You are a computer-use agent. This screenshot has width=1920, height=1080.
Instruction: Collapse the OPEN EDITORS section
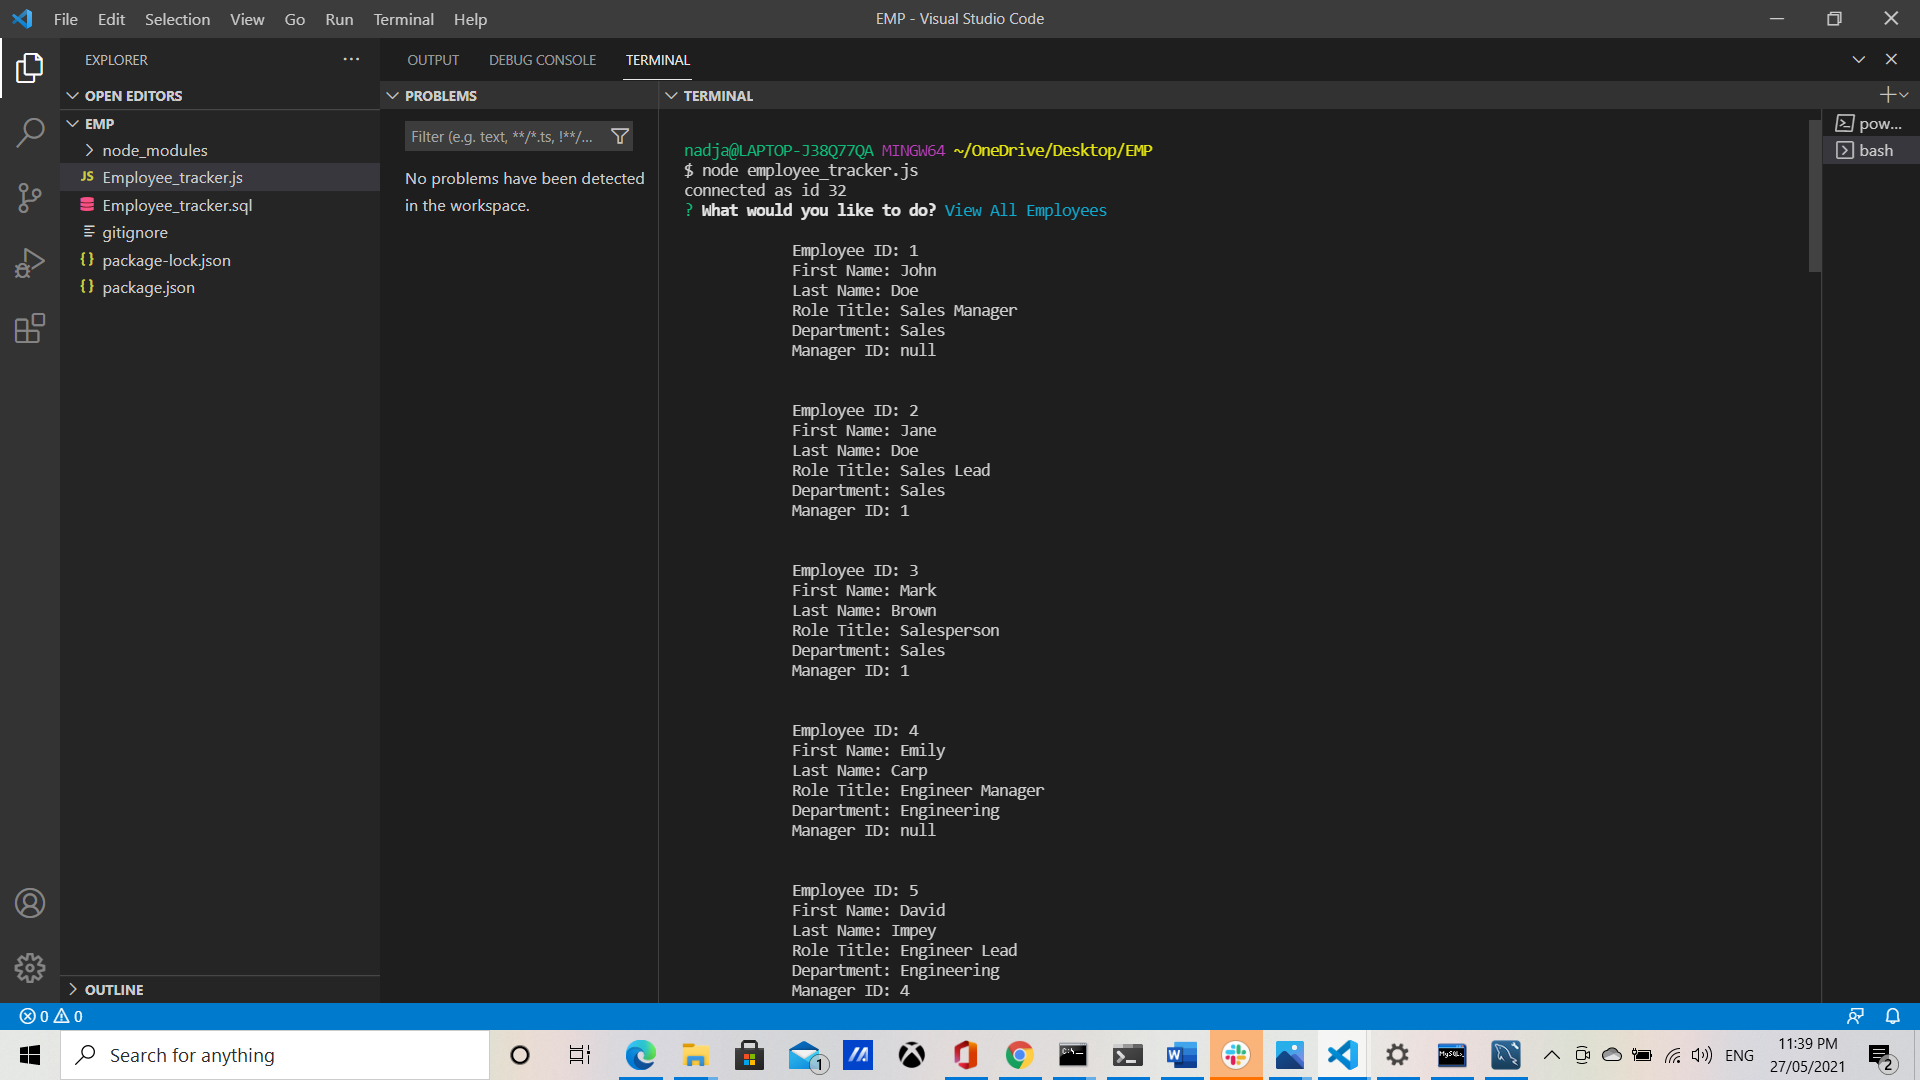133,95
